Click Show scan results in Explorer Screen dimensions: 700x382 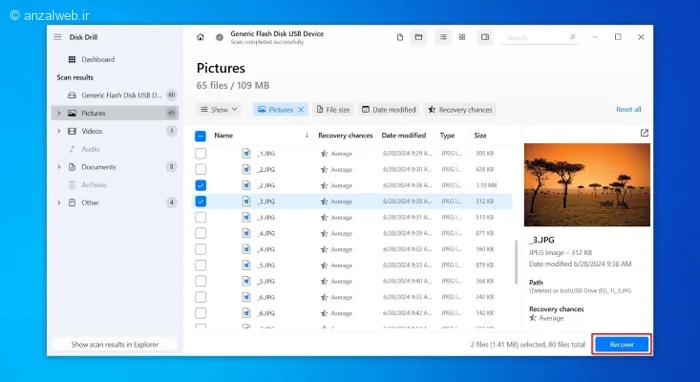[115, 345]
